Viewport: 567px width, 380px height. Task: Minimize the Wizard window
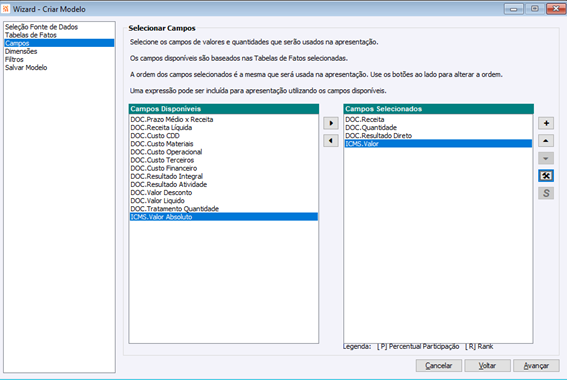coord(513,9)
